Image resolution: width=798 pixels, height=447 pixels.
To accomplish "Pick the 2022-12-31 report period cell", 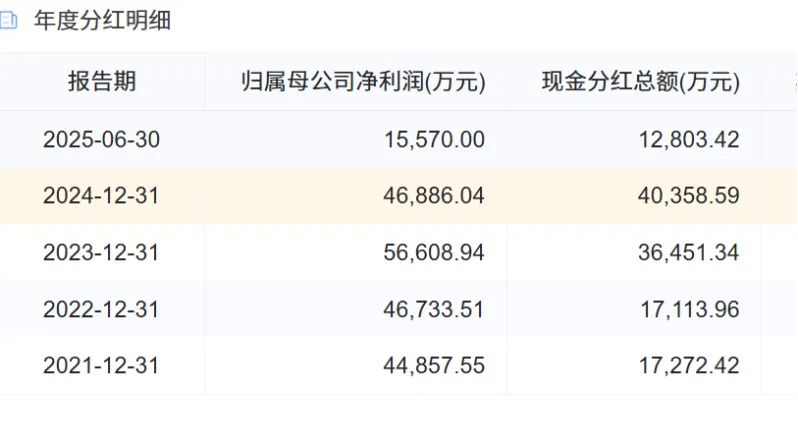I will coord(101,310).
